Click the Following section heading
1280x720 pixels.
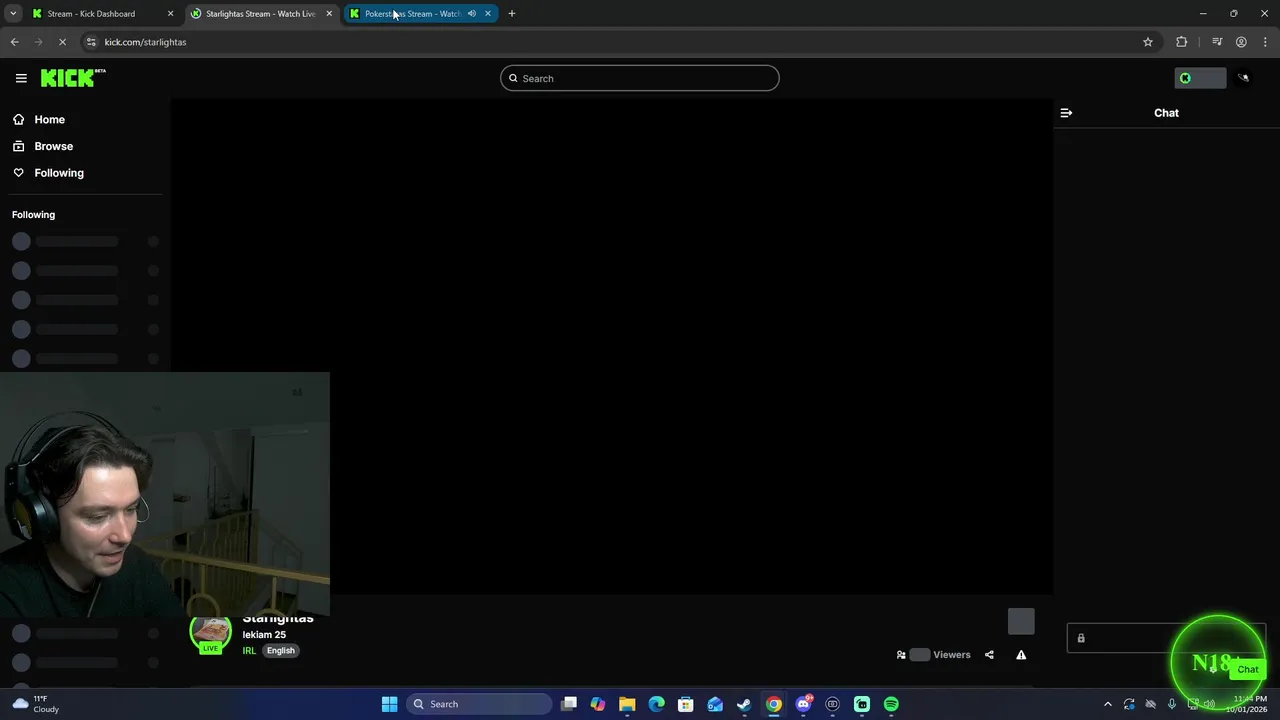(33, 215)
